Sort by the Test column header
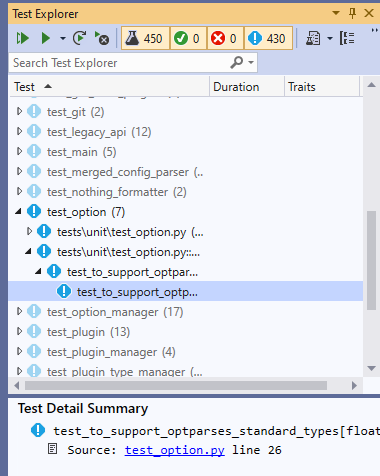 pos(109,87)
